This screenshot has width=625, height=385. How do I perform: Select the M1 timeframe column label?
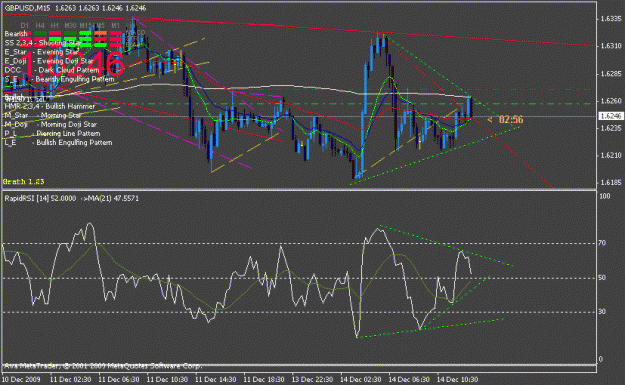tap(115, 26)
